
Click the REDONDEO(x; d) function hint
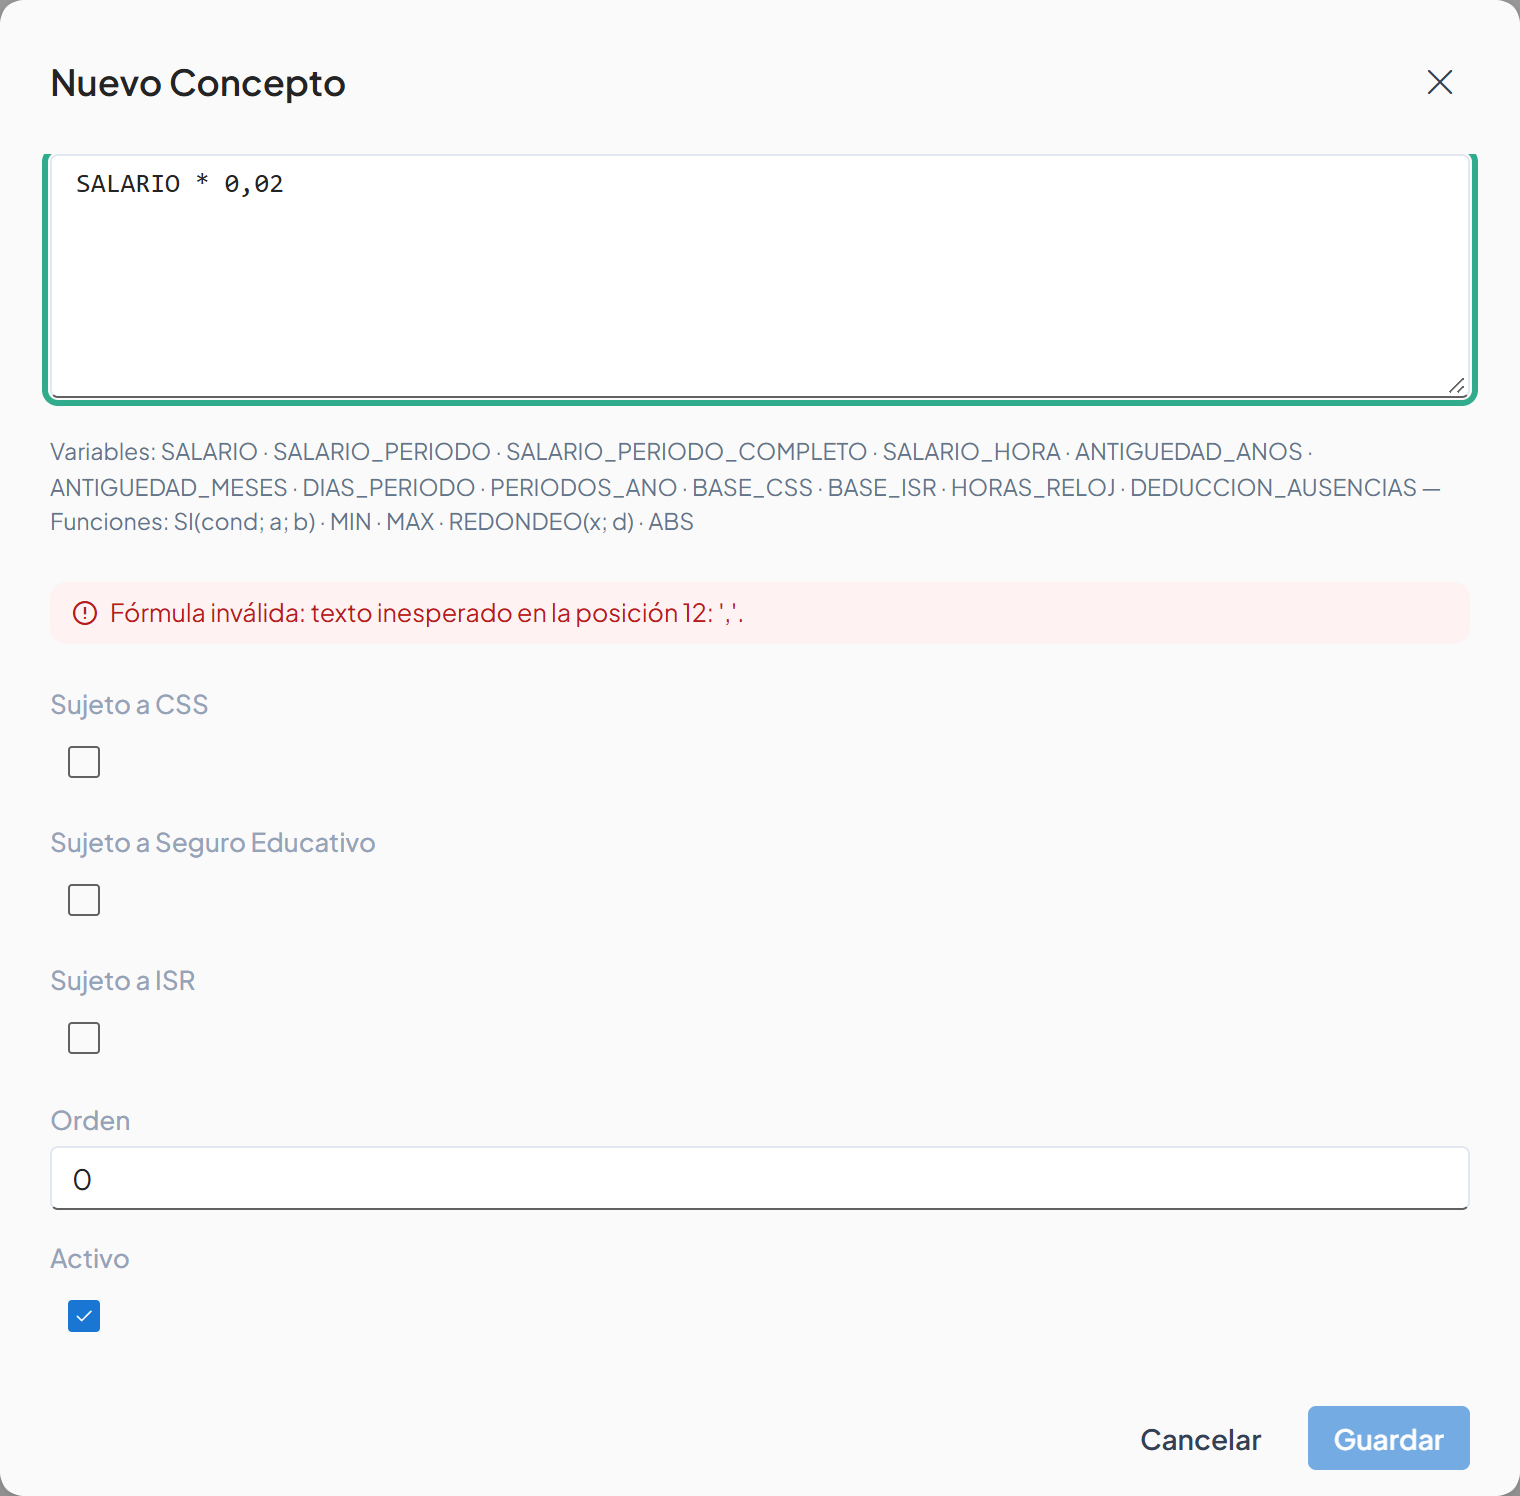tap(541, 522)
